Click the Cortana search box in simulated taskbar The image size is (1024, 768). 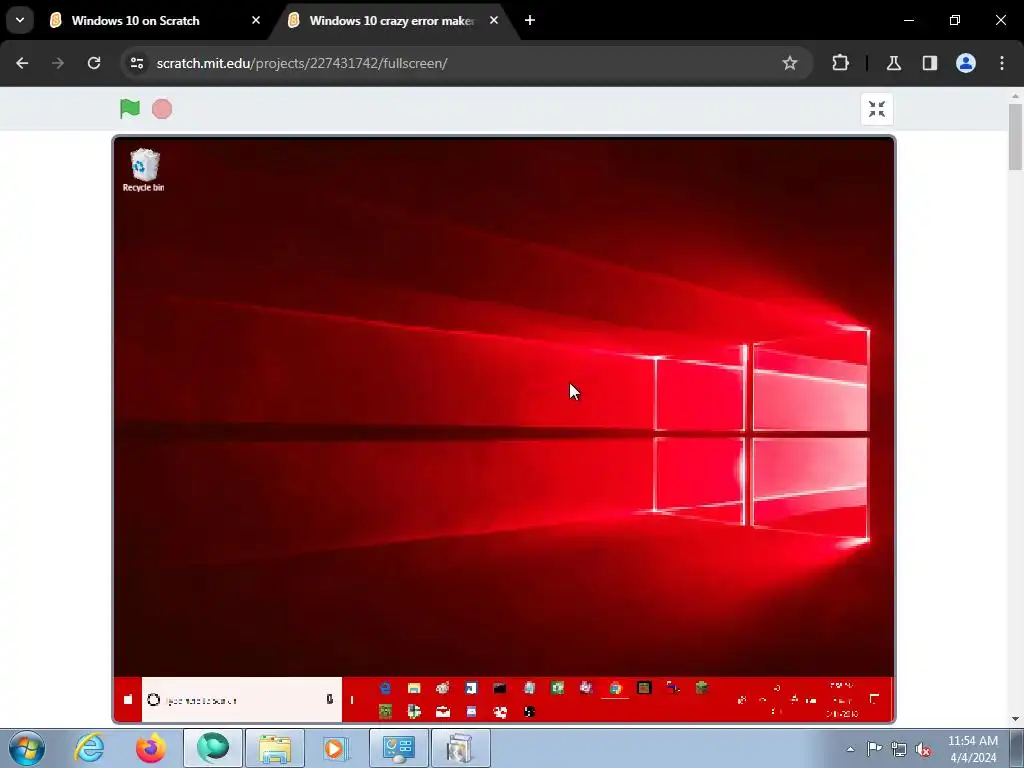pyautogui.click(x=242, y=699)
